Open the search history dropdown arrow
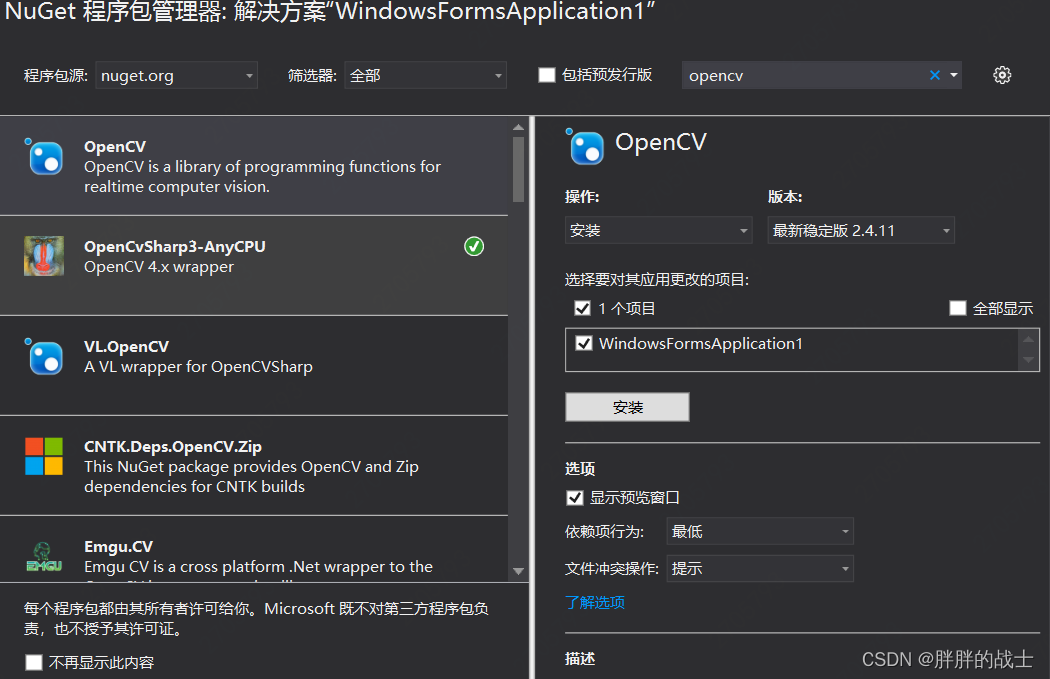The height and width of the screenshot is (679, 1050). [954, 75]
